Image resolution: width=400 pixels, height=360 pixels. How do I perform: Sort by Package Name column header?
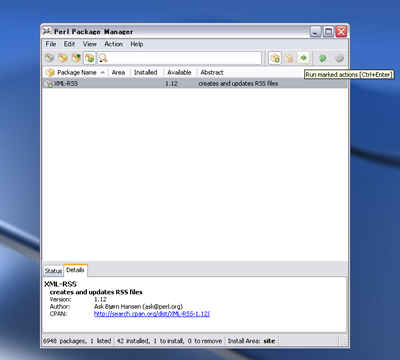tap(75, 72)
